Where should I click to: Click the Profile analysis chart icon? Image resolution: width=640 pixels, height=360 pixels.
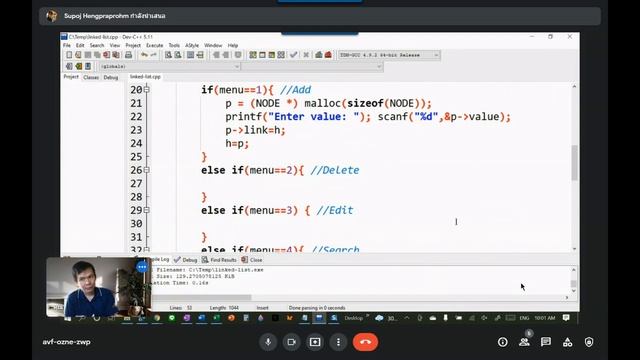(x=319, y=55)
